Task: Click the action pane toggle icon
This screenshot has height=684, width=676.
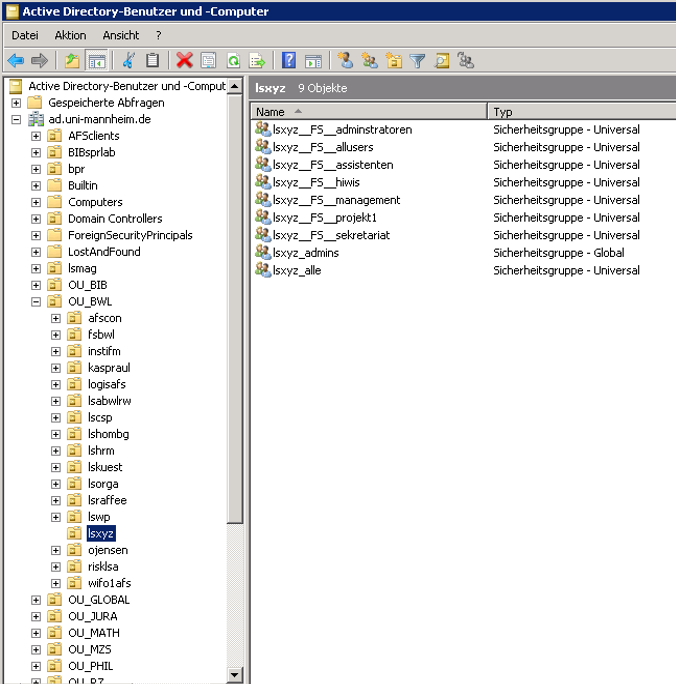Action: click(x=313, y=60)
